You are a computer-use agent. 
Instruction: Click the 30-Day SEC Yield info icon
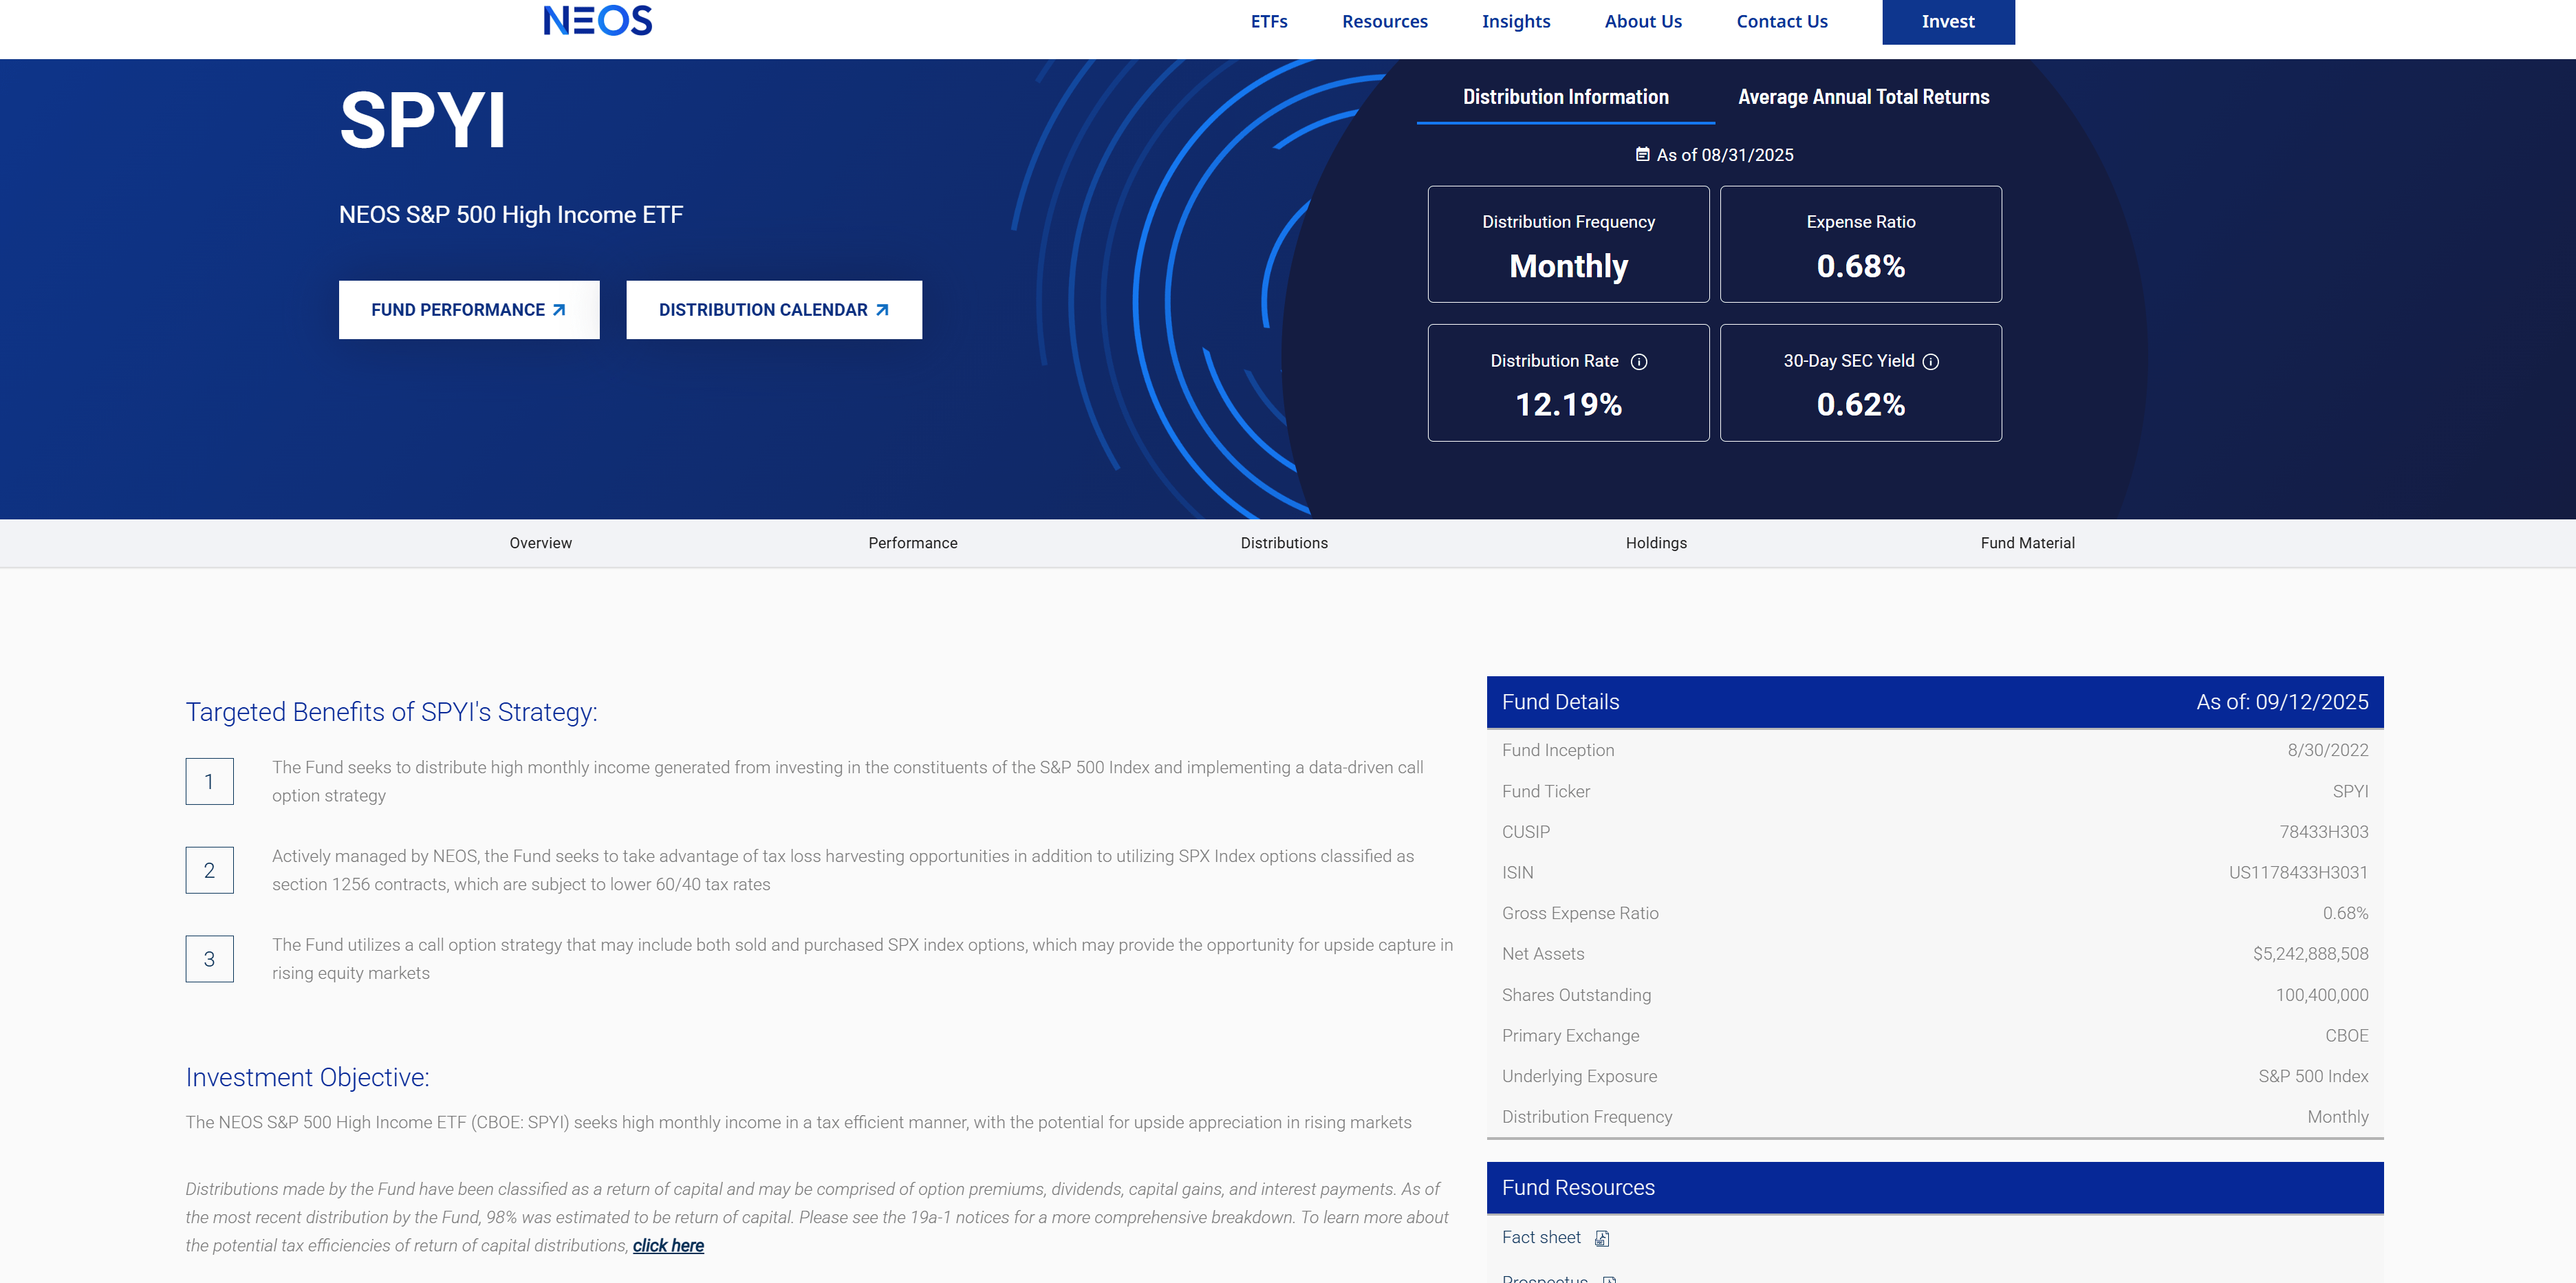[1931, 362]
